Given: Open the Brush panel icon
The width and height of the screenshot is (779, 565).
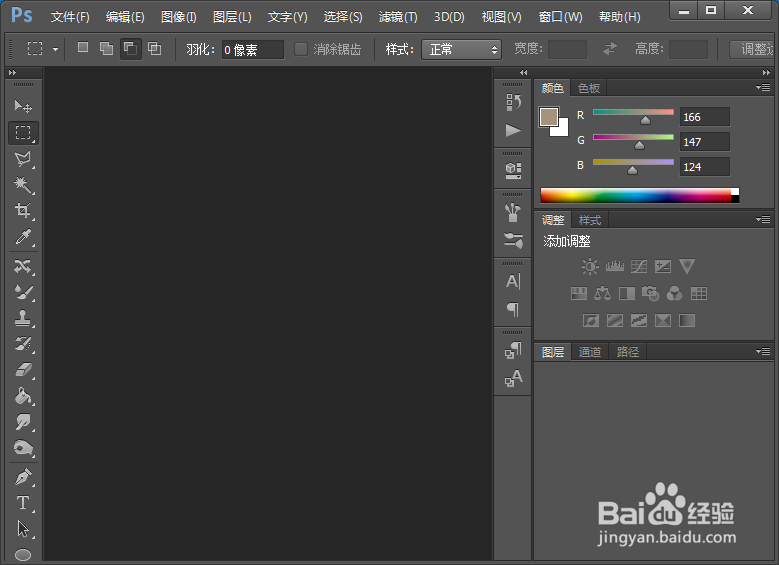Looking at the screenshot, I should coord(513,213).
